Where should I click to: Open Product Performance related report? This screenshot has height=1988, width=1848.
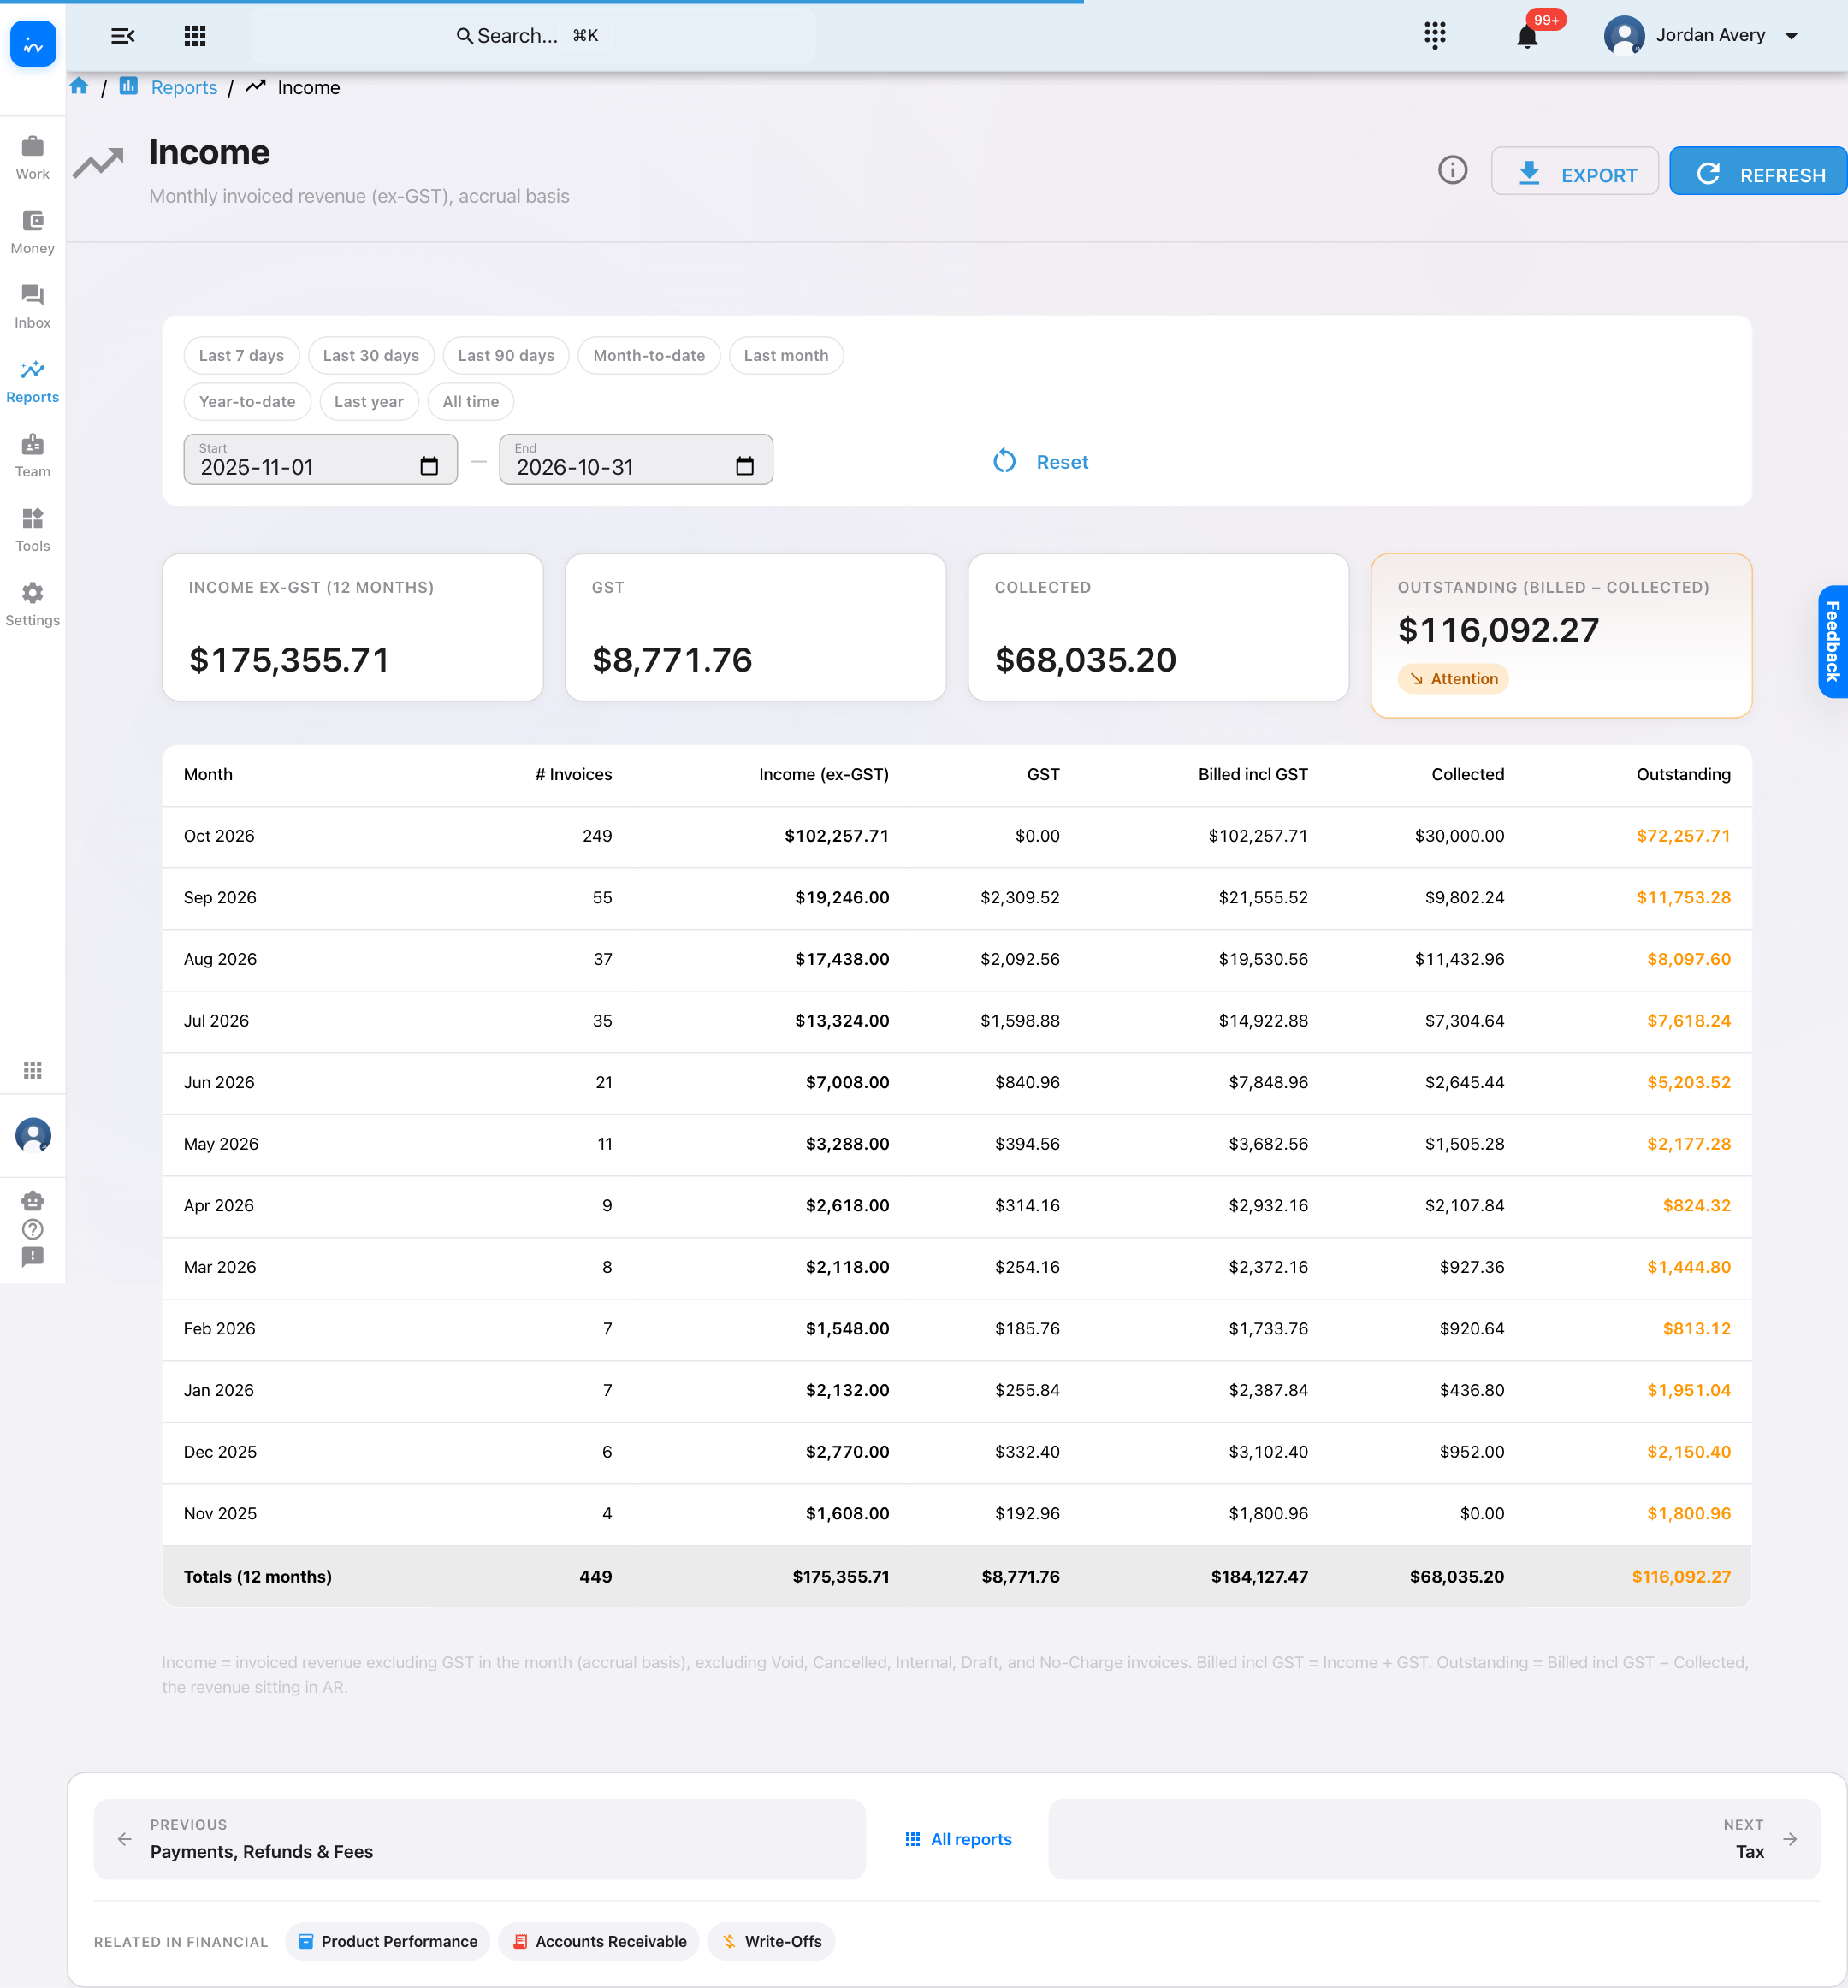pyautogui.click(x=387, y=1941)
